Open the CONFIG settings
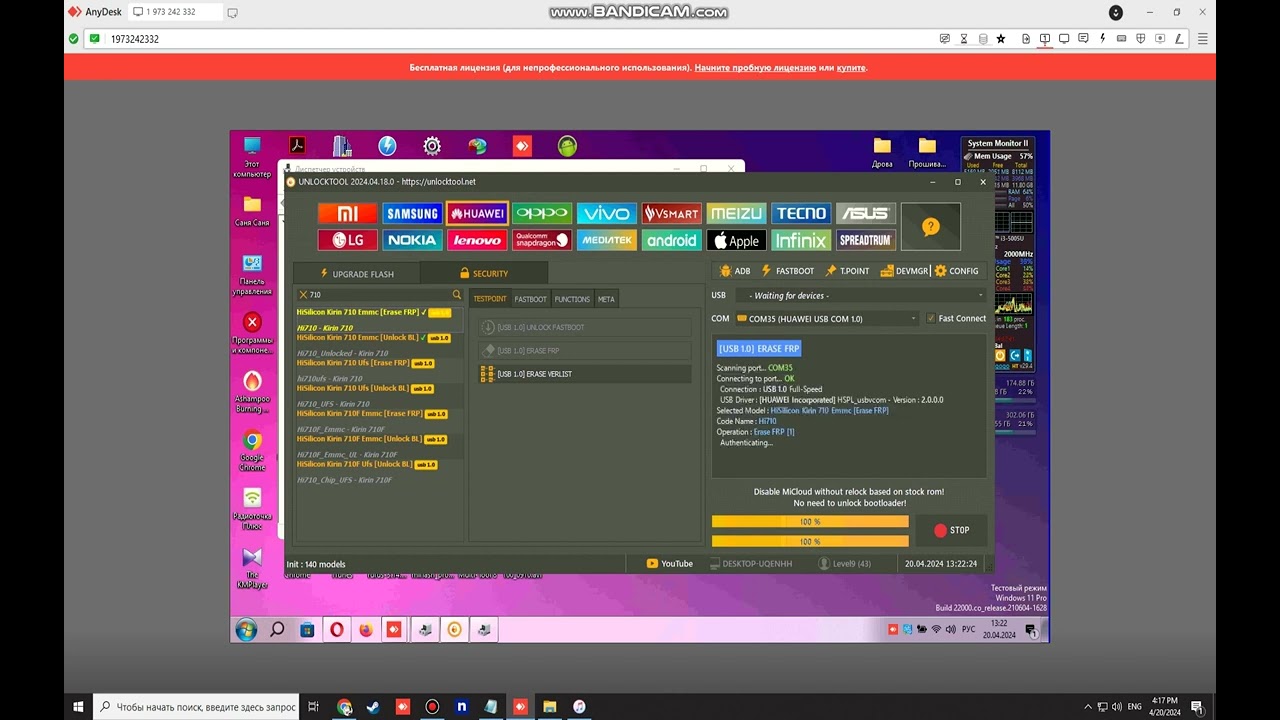 957,271
